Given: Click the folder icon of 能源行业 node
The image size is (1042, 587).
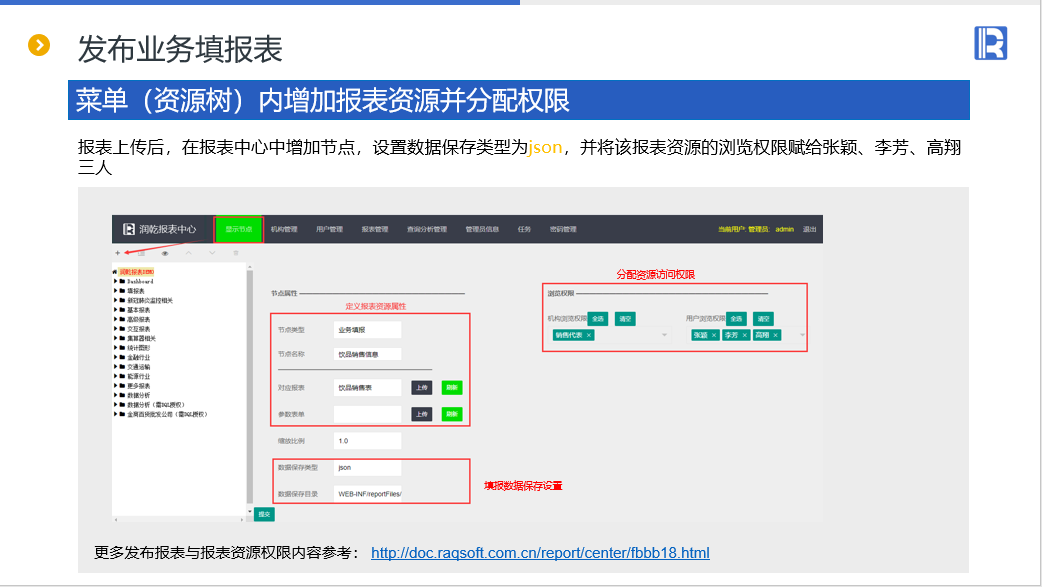Looking at the screenshot, I should click(122, 376).
